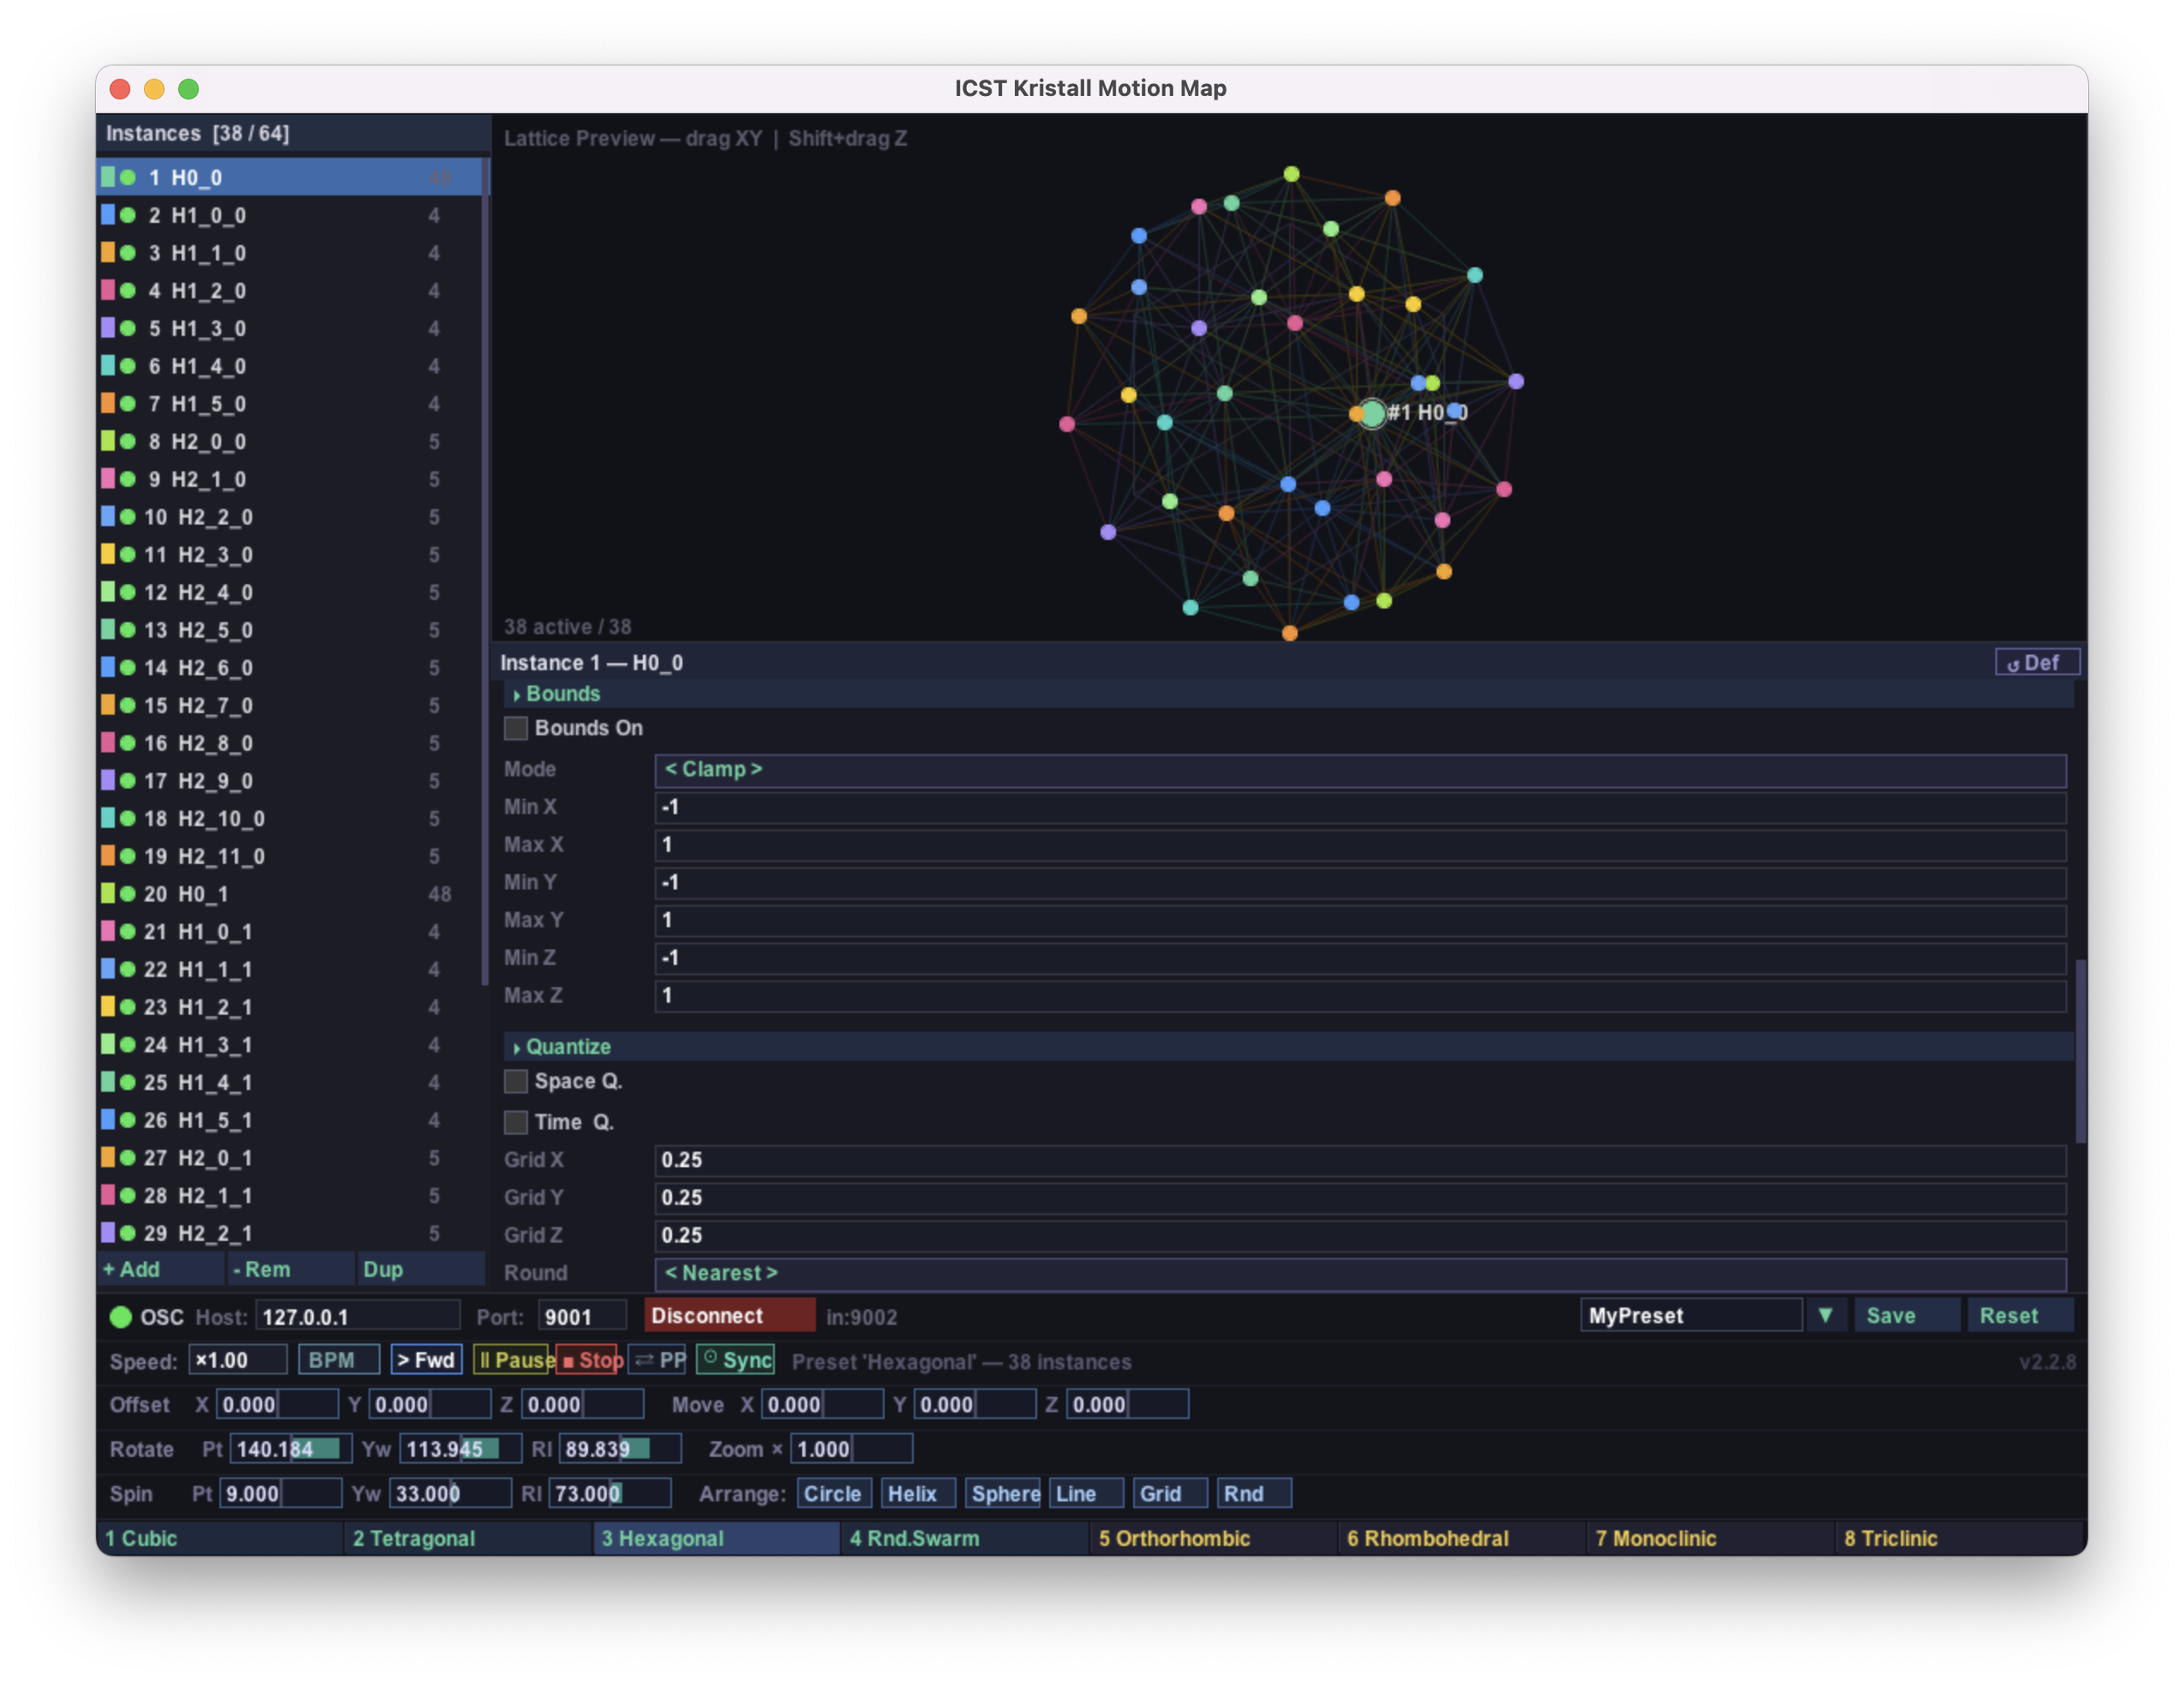Image resolution: width=2184 pixels, height=1683 pixels.
Task: Click the - Rem instance button
Action: 290,1269
